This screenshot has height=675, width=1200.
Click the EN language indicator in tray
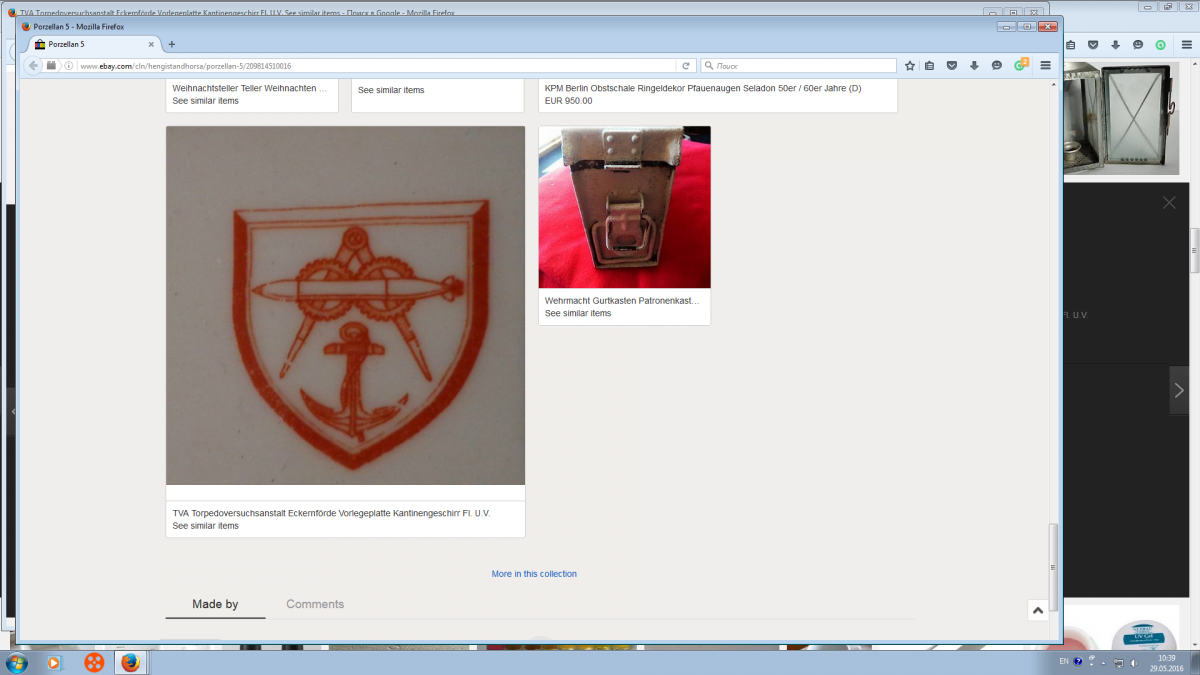pos(1063,662)
